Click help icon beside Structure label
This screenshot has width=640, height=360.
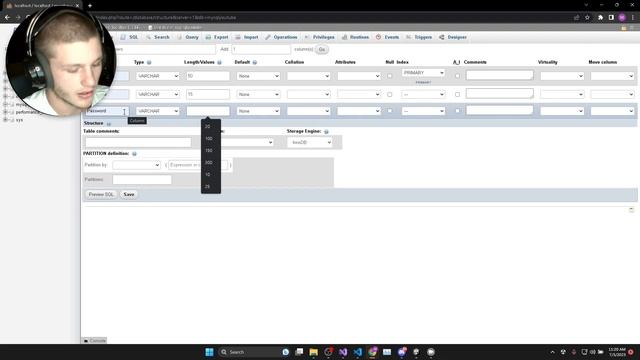click(x=109, y=124)
